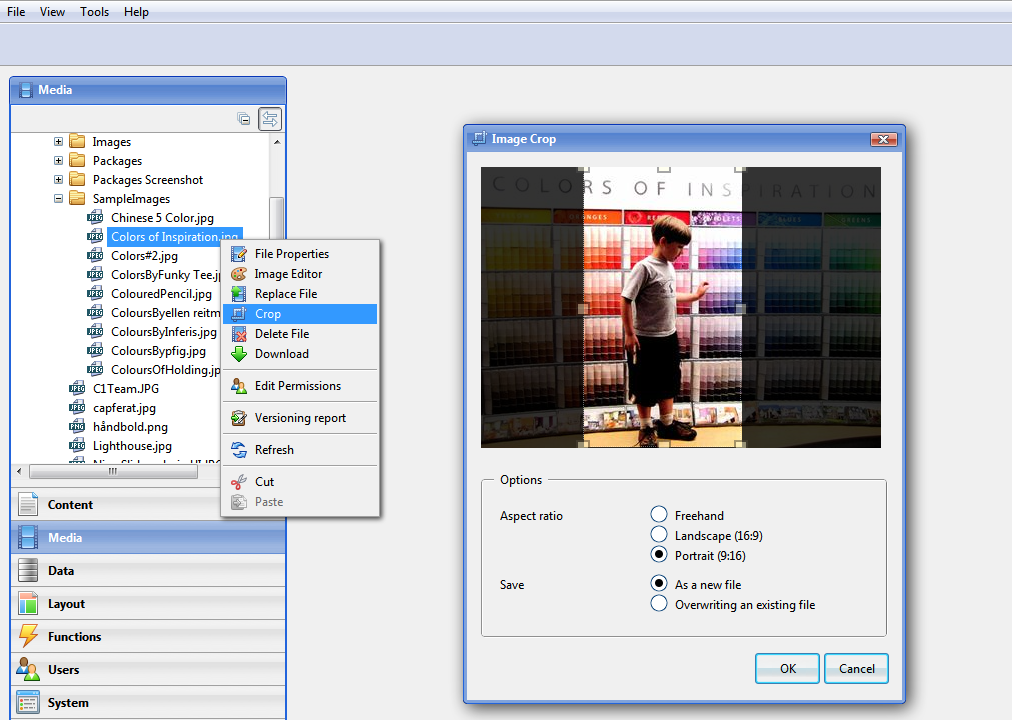
Task: Select Overwriting an existing file option
Action: pyautogui.click(x=659, y=604)
